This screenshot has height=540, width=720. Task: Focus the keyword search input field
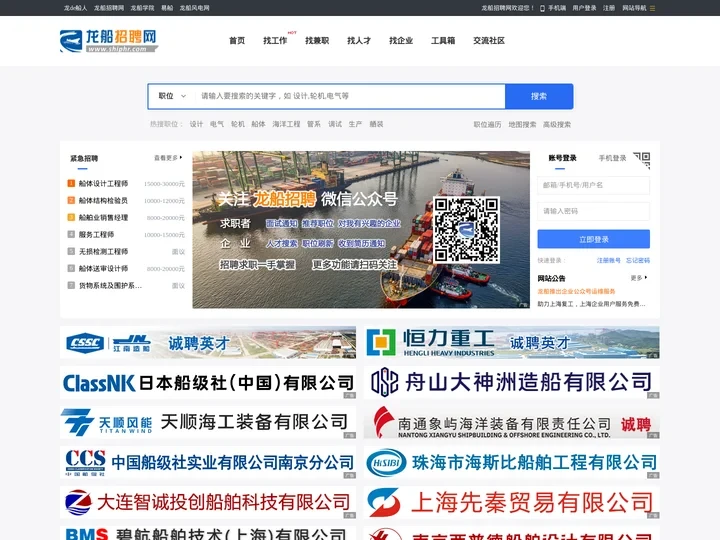[350, 96]
